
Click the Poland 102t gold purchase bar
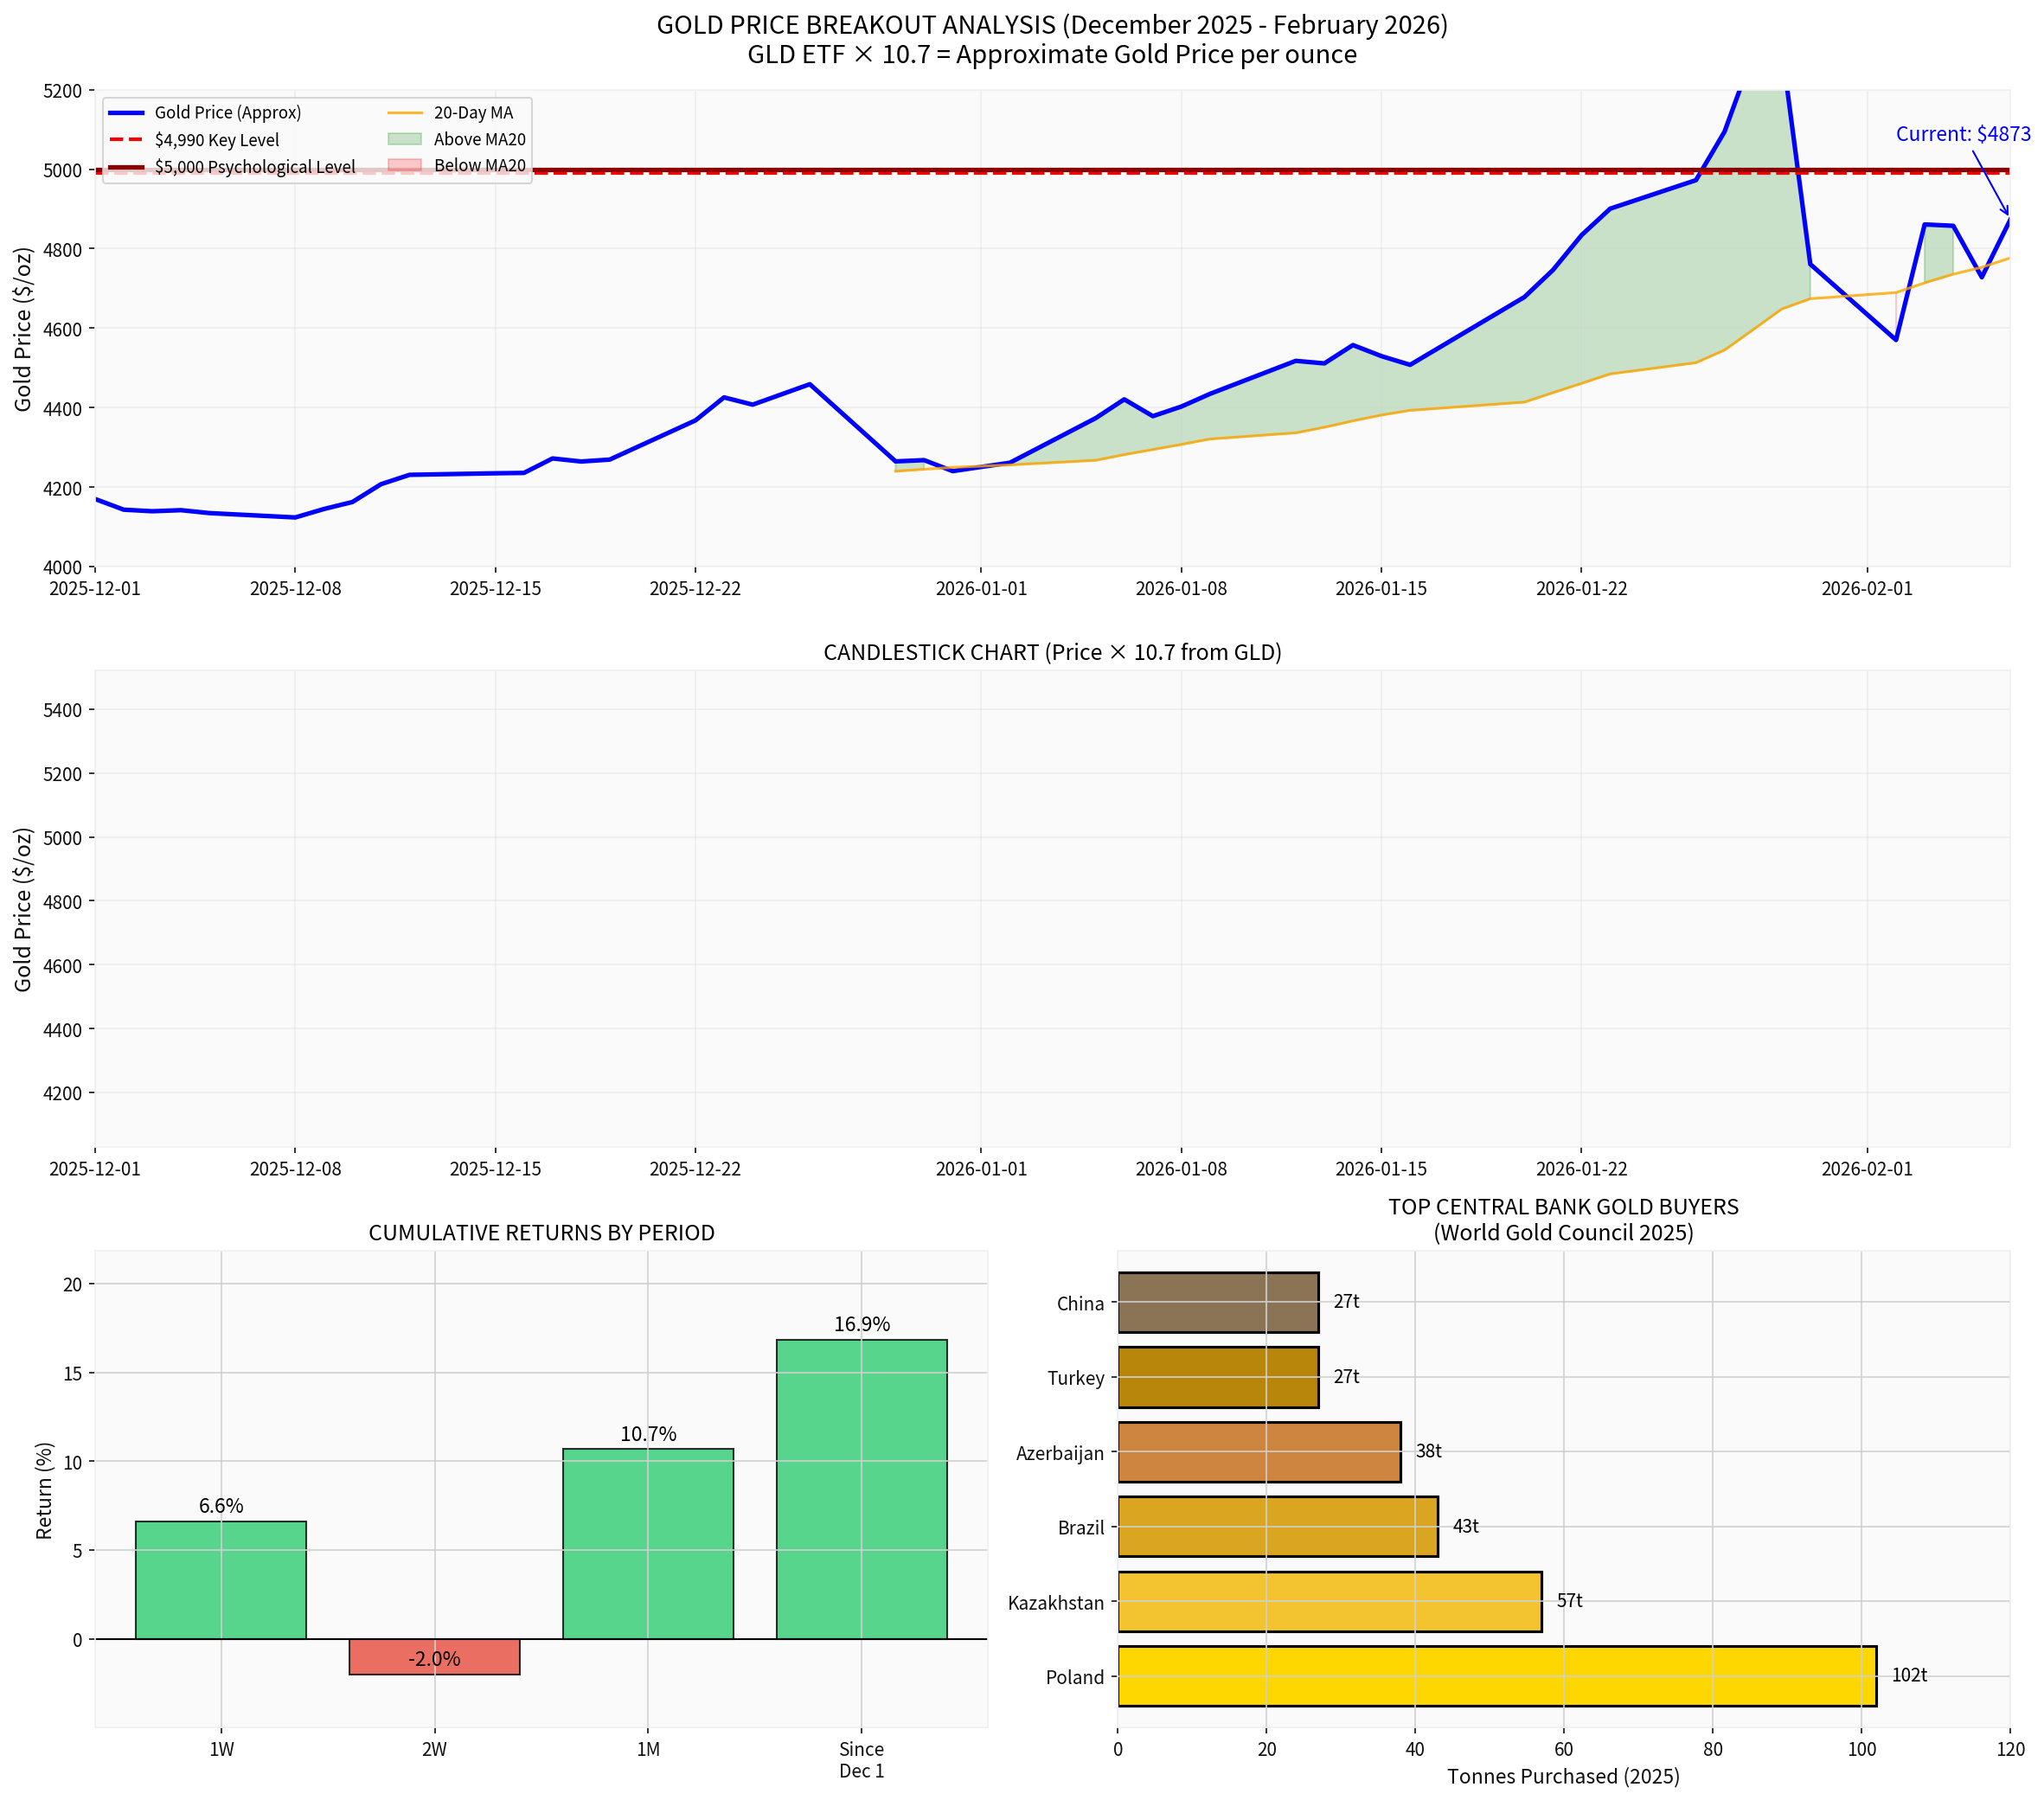pos(1500,1677)
